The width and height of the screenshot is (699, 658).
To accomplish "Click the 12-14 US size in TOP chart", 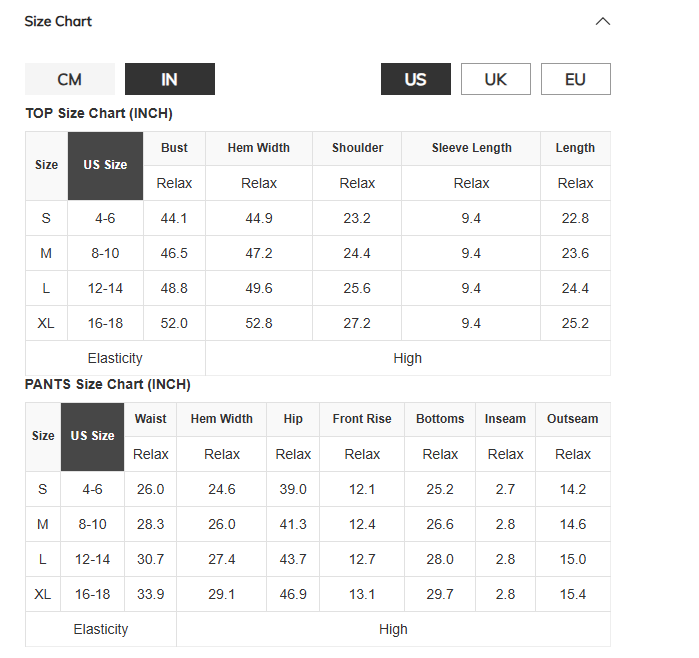I will click(105, 288).
